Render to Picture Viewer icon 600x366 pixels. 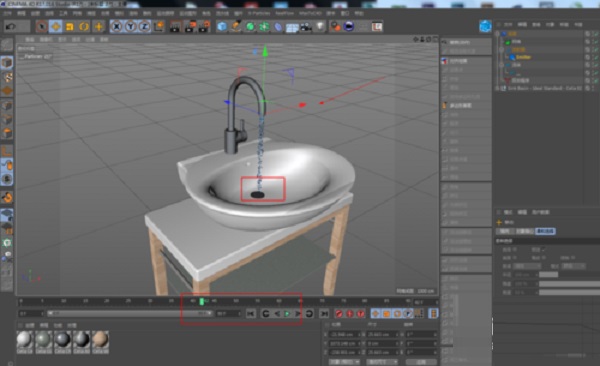coord(190,26)
